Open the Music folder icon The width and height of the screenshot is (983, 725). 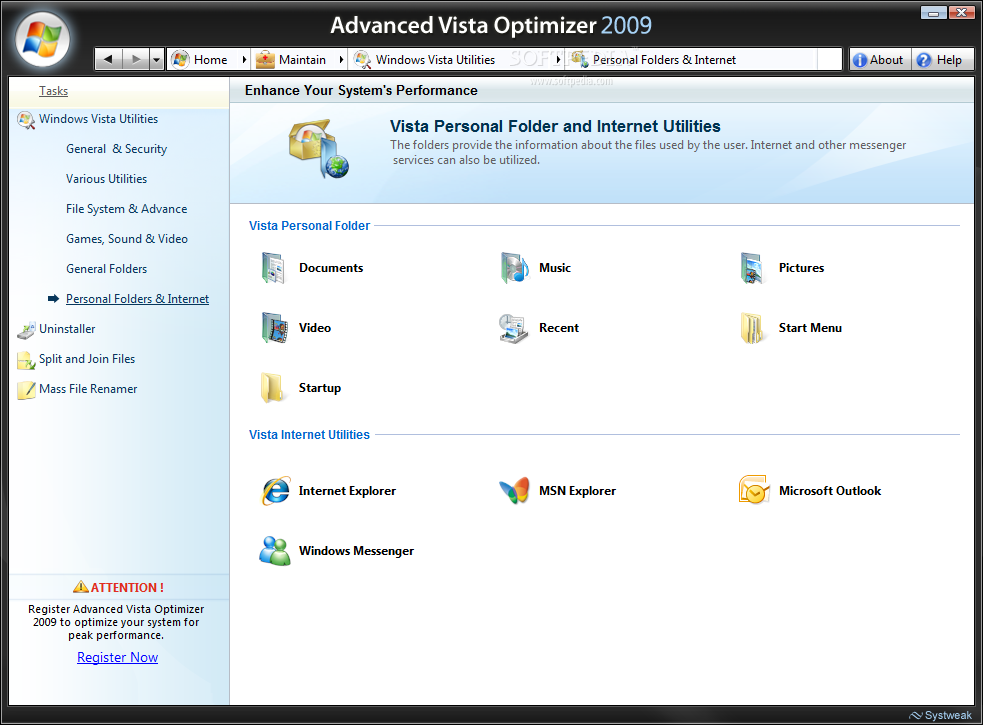514,268
